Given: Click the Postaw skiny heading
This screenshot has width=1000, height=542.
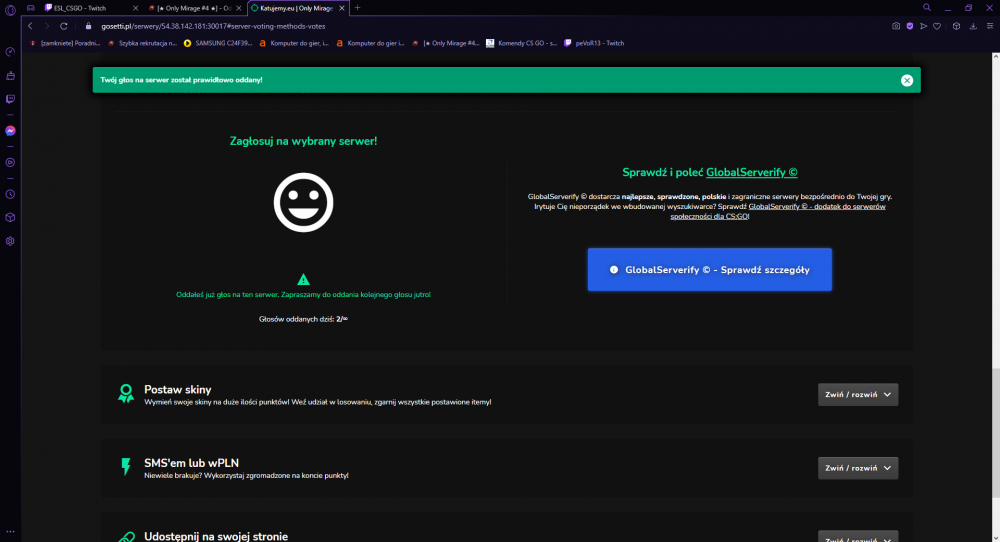Looking at the screenshot, I should (x=177, y=390).
